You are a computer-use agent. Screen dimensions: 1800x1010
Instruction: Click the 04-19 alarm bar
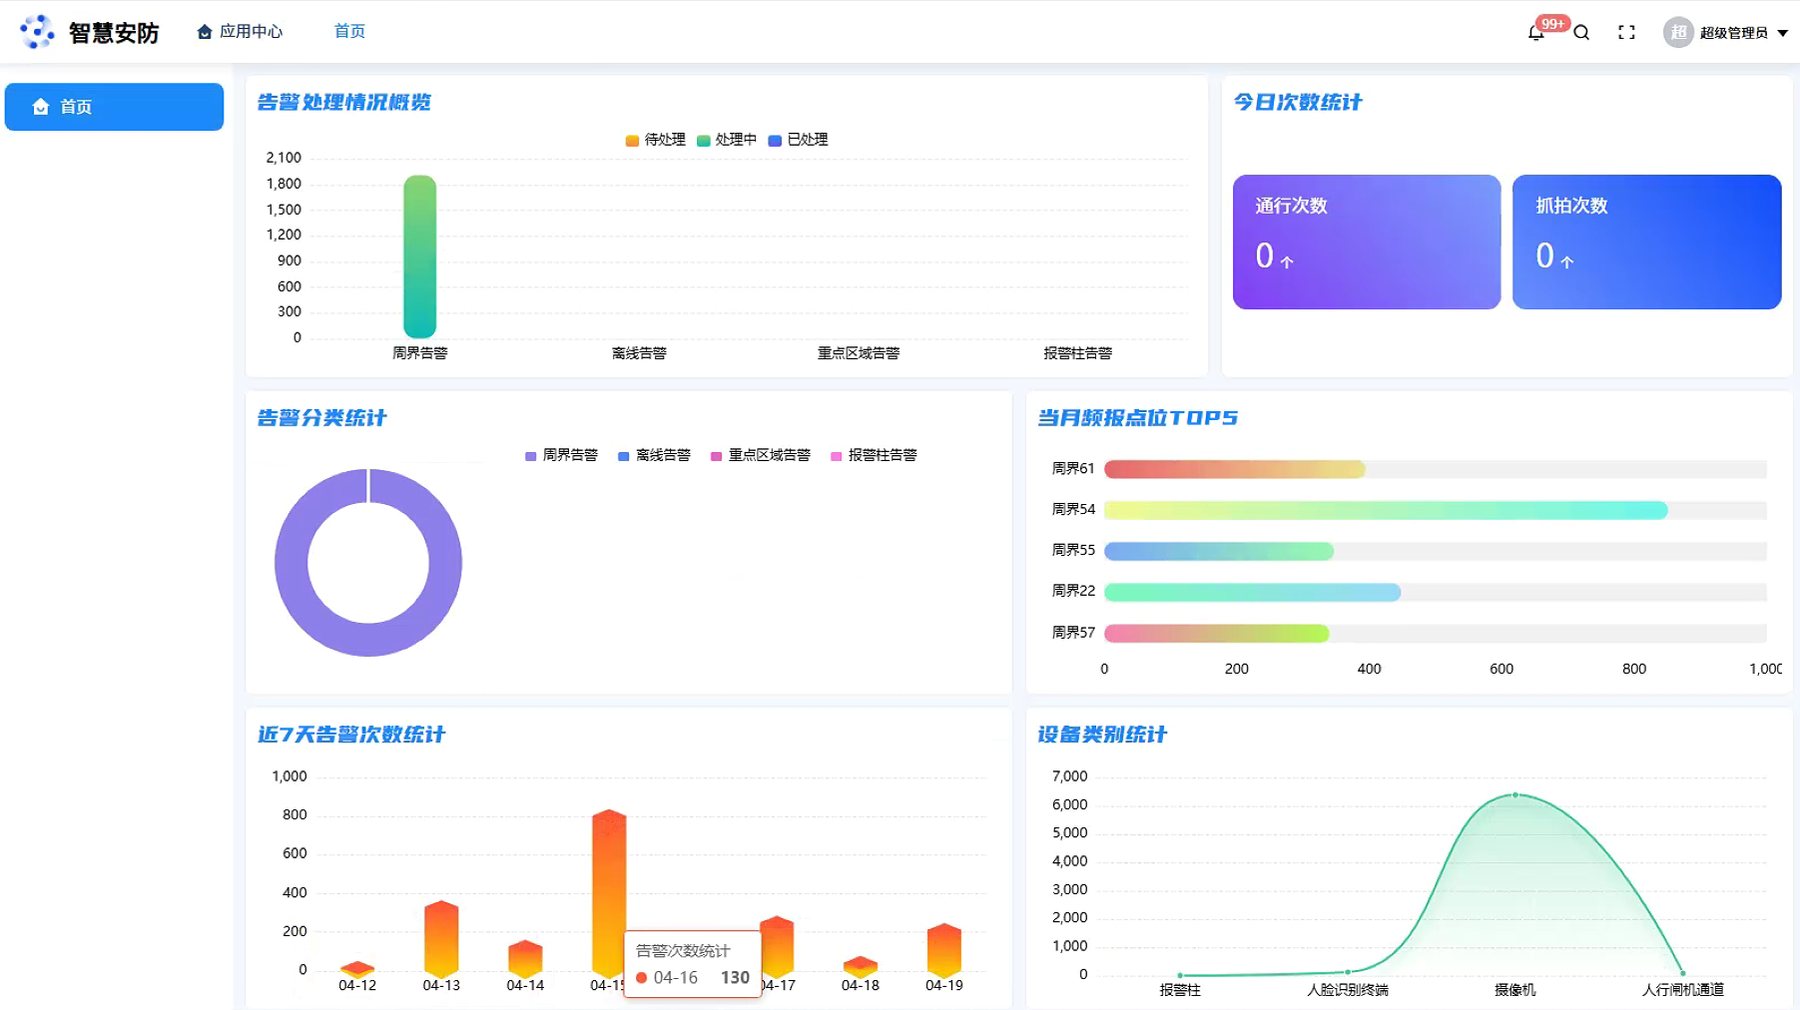coord(944,950)
